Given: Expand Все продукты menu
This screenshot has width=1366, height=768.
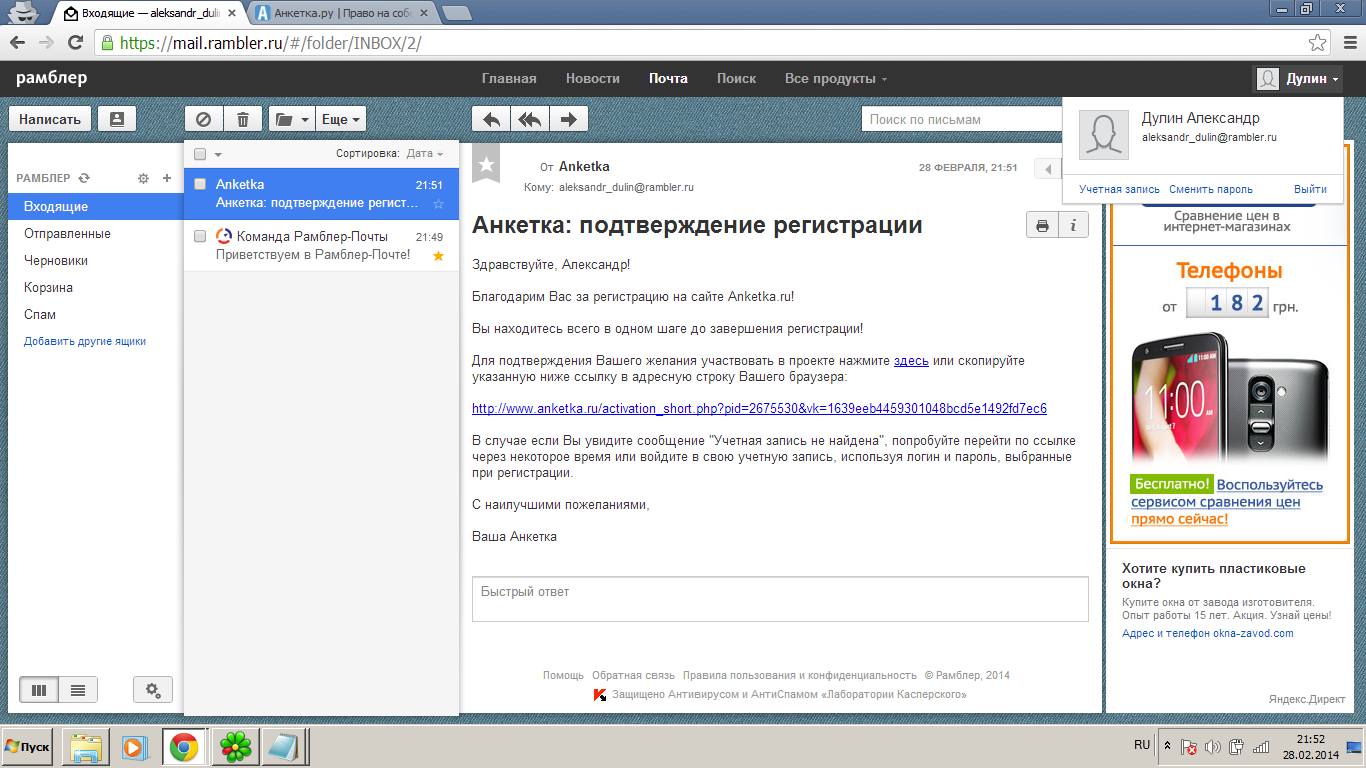Looking at the screenshot, I should (x=835, y=79).
